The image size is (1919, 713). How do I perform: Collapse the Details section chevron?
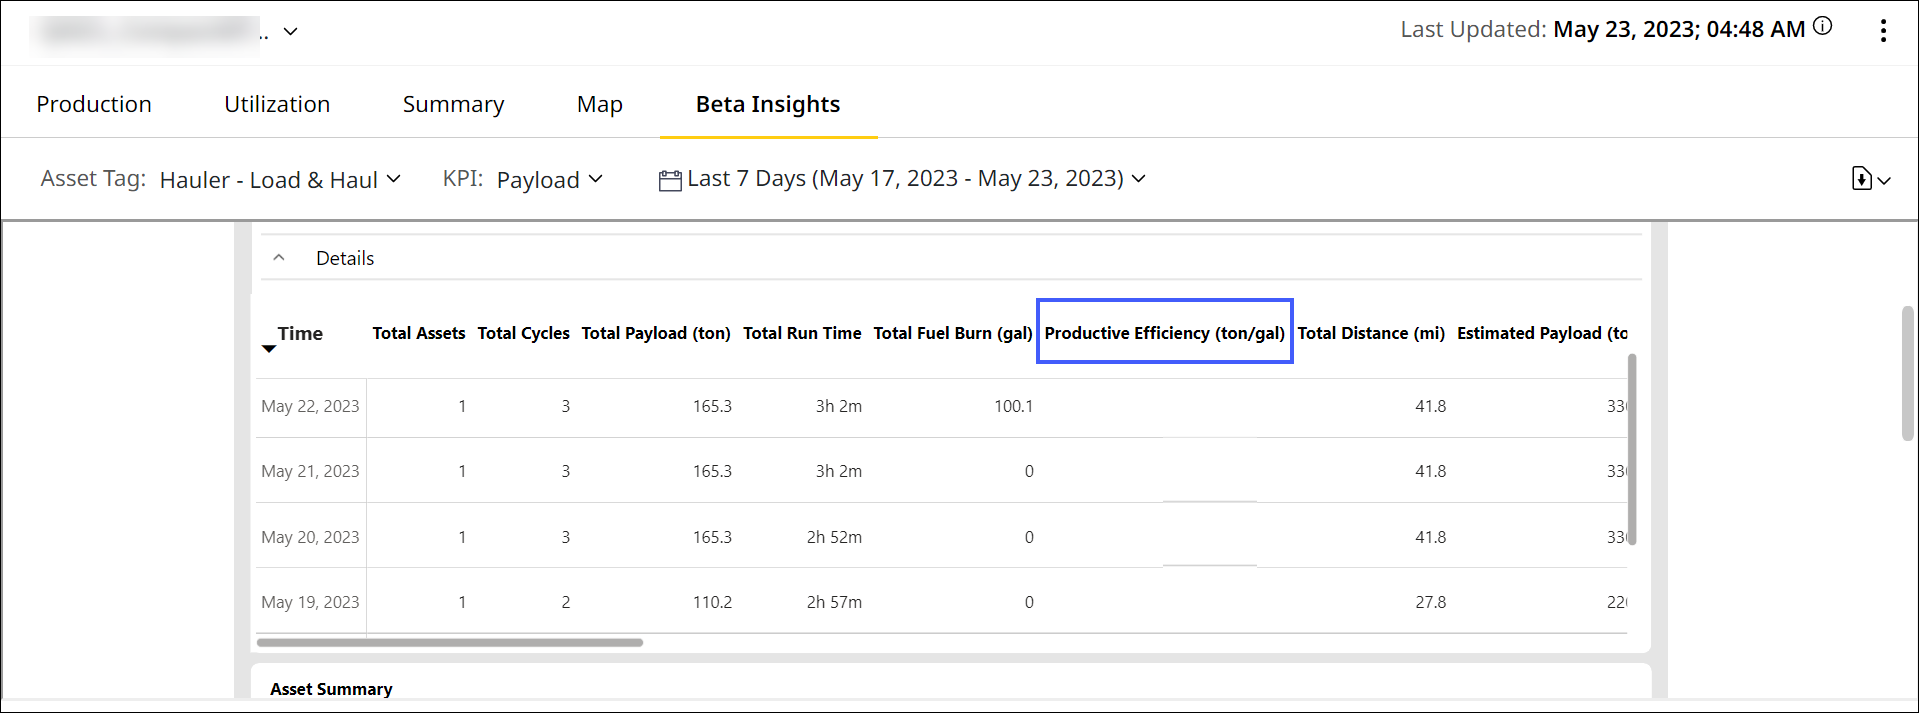tap(279, 258)
